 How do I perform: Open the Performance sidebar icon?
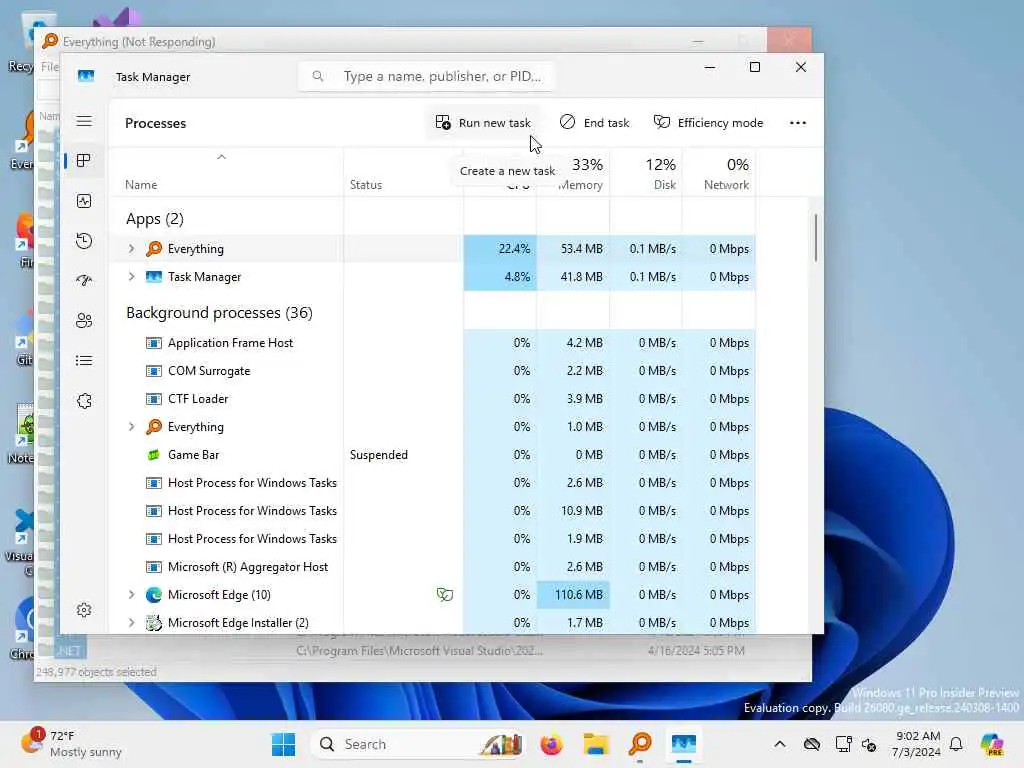[84, 201]
